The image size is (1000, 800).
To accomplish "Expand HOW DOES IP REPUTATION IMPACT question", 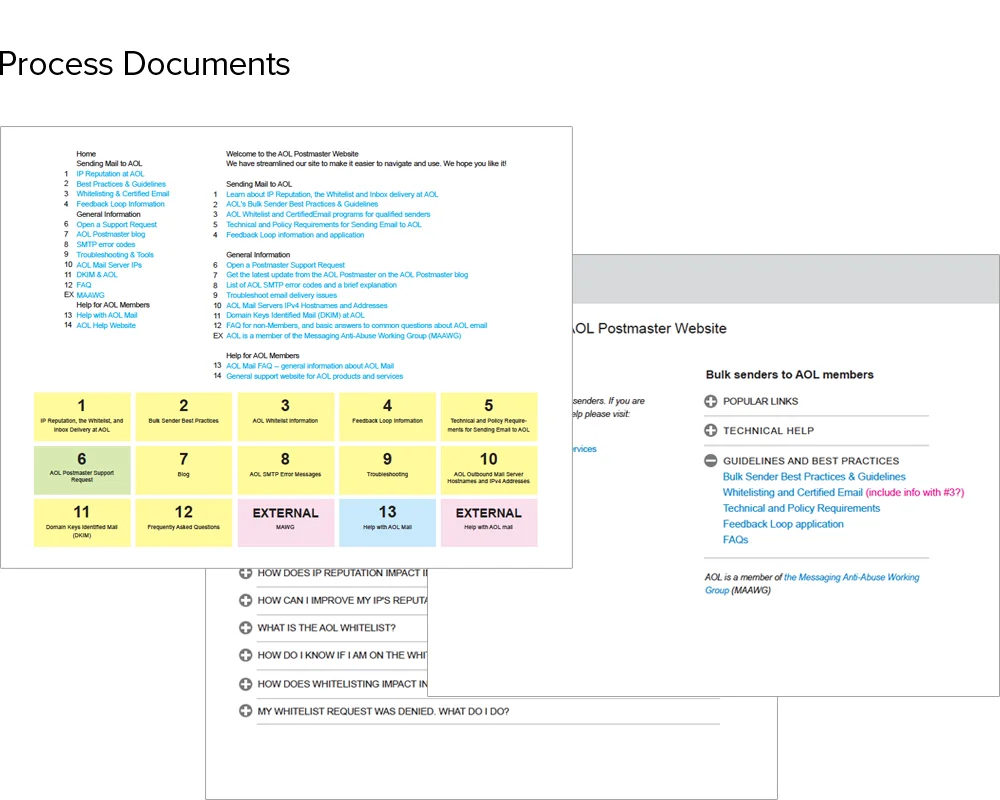I will pyautogui.click(x=246, y=573).
